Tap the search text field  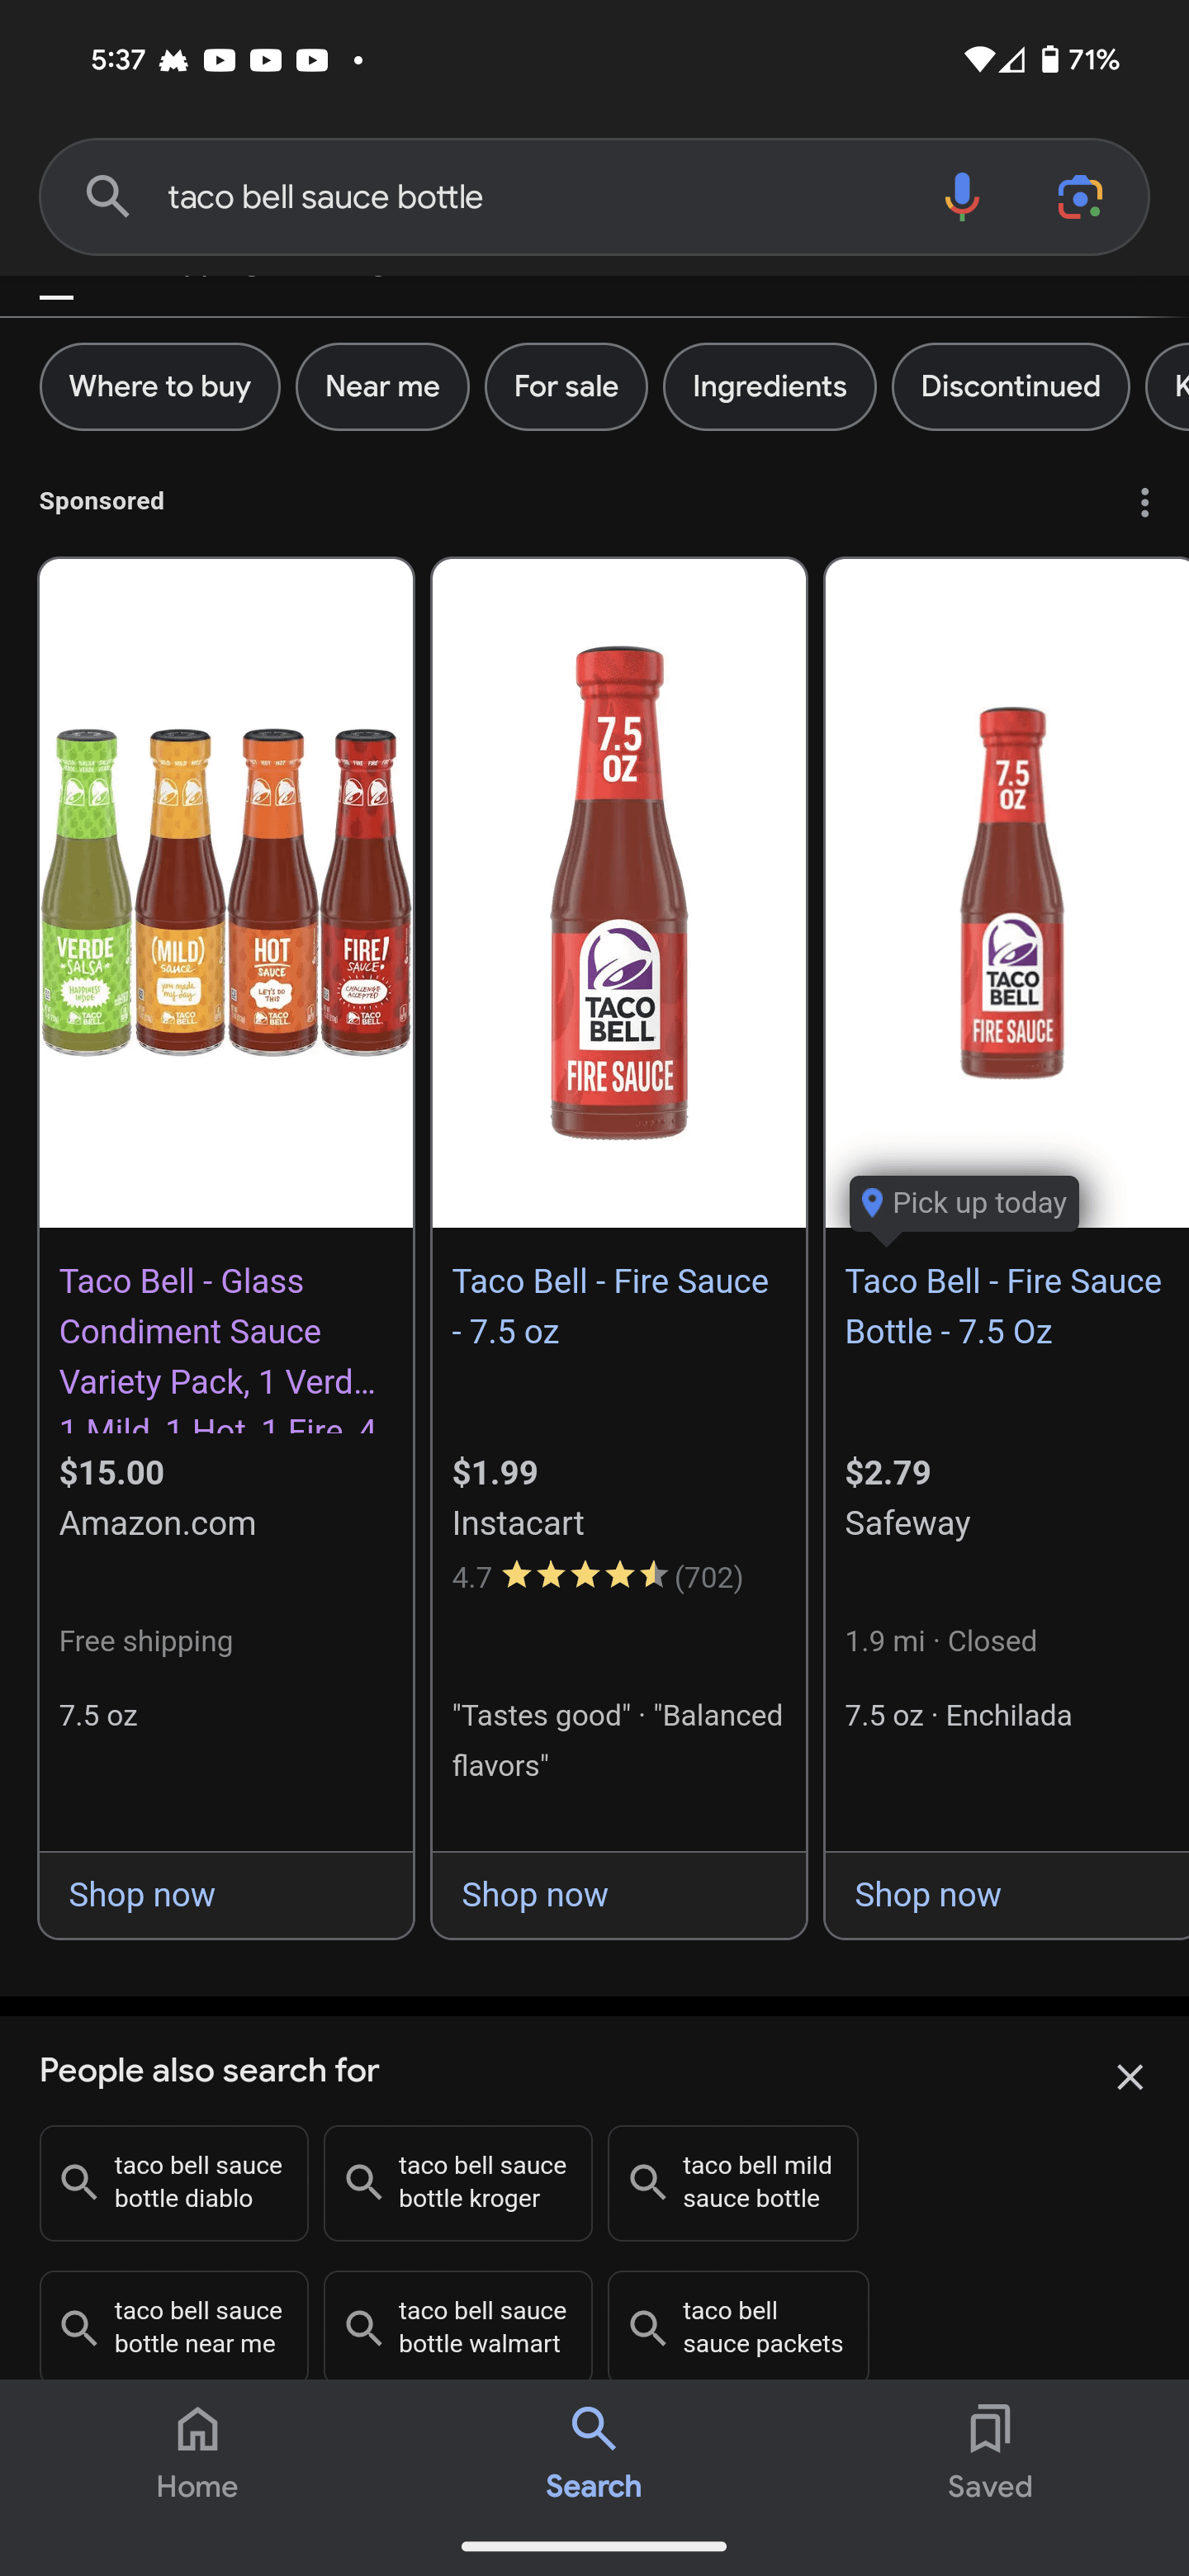520,197
